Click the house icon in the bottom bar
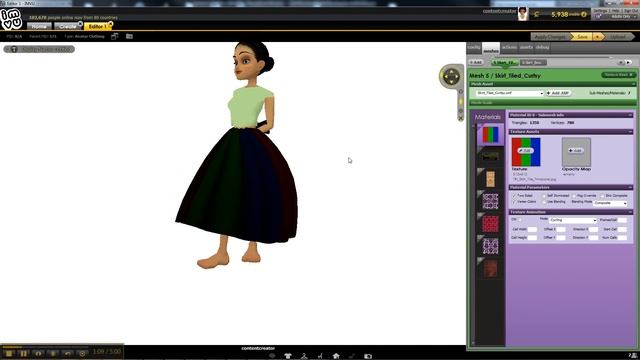Image resolution: width=640 pixels, height=360 pixels. [x=336, y=356]
